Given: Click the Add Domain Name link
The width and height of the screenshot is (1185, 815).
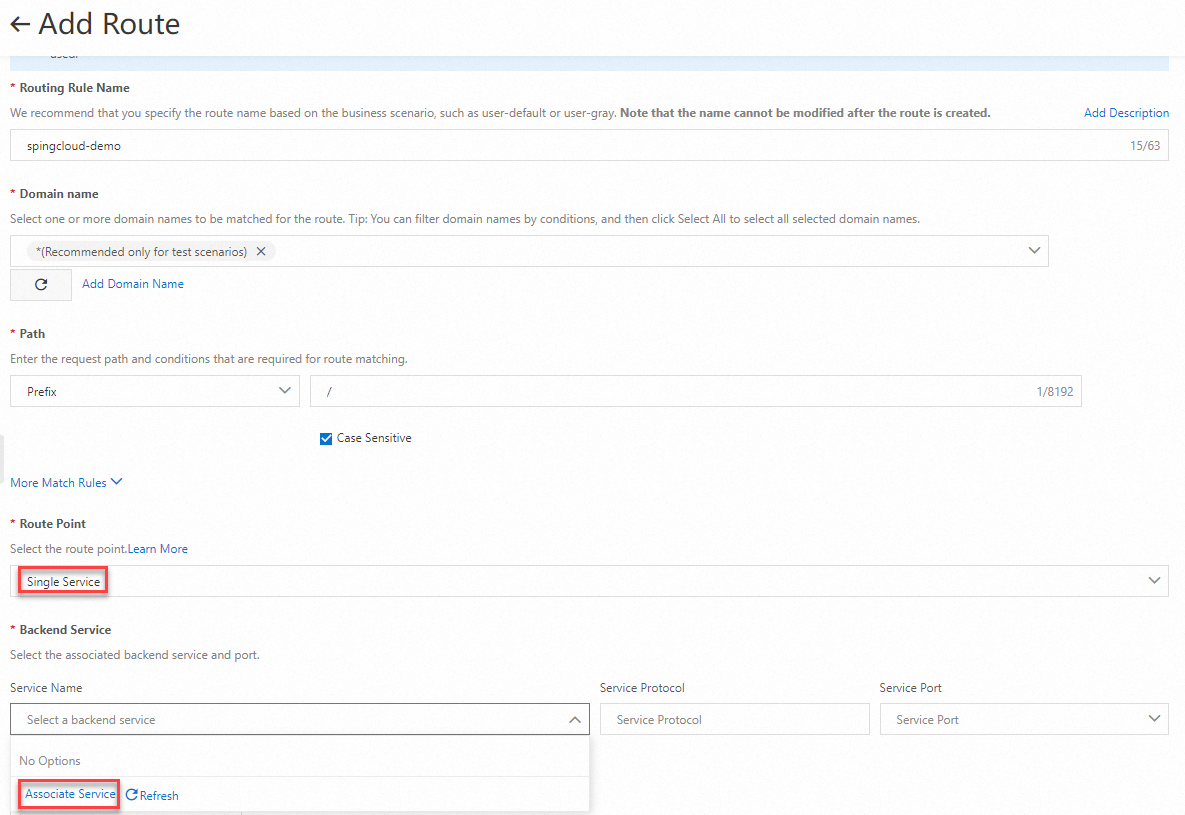Looking at the screenshot, I should (133, 284).
